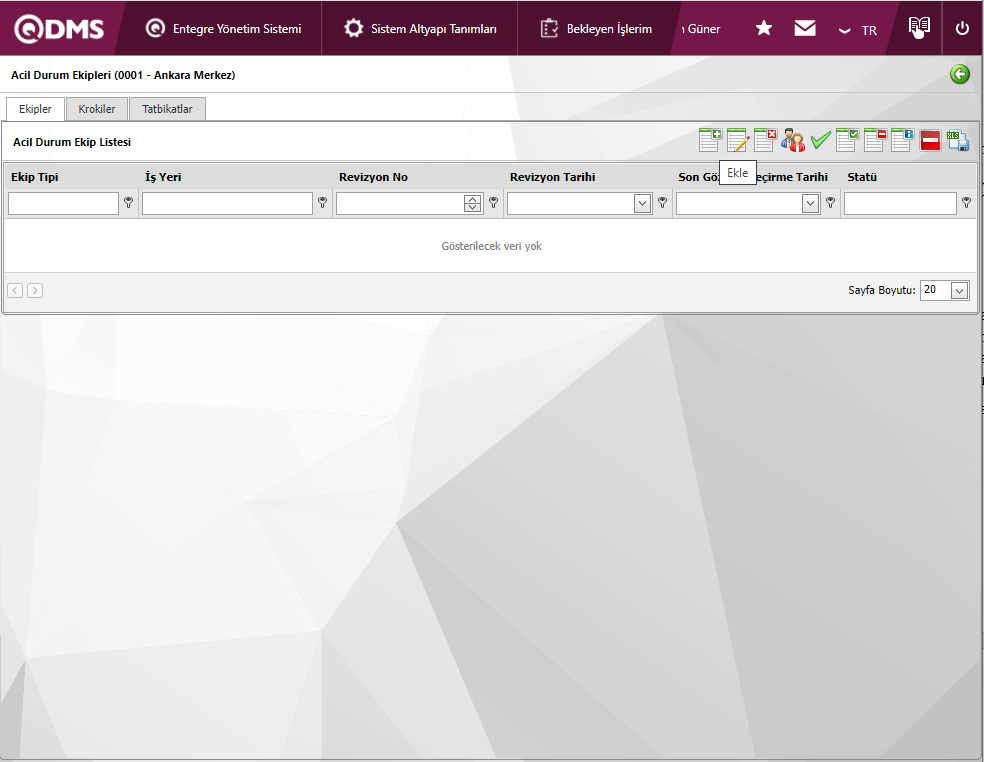Go to previous page arrow
Image resolution: width=984 pixels, height=762 pixels.
point(15,290)
